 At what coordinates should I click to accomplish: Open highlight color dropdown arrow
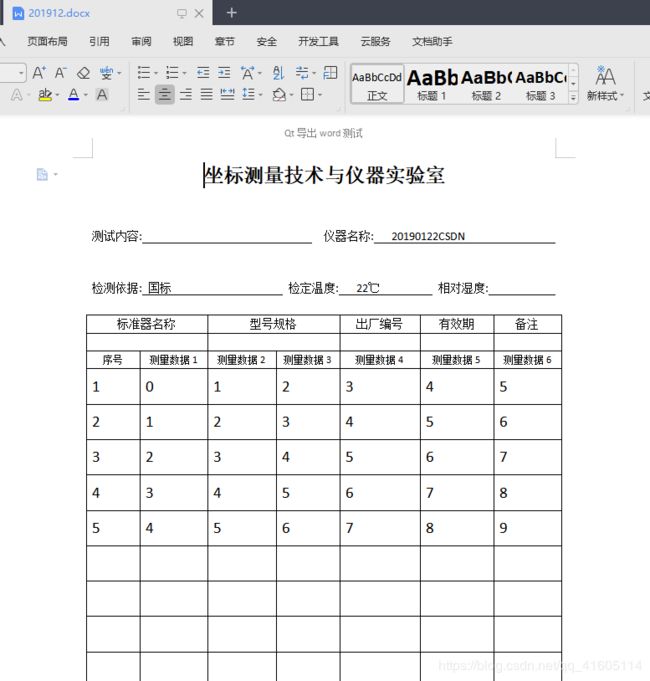pos(57,95)
